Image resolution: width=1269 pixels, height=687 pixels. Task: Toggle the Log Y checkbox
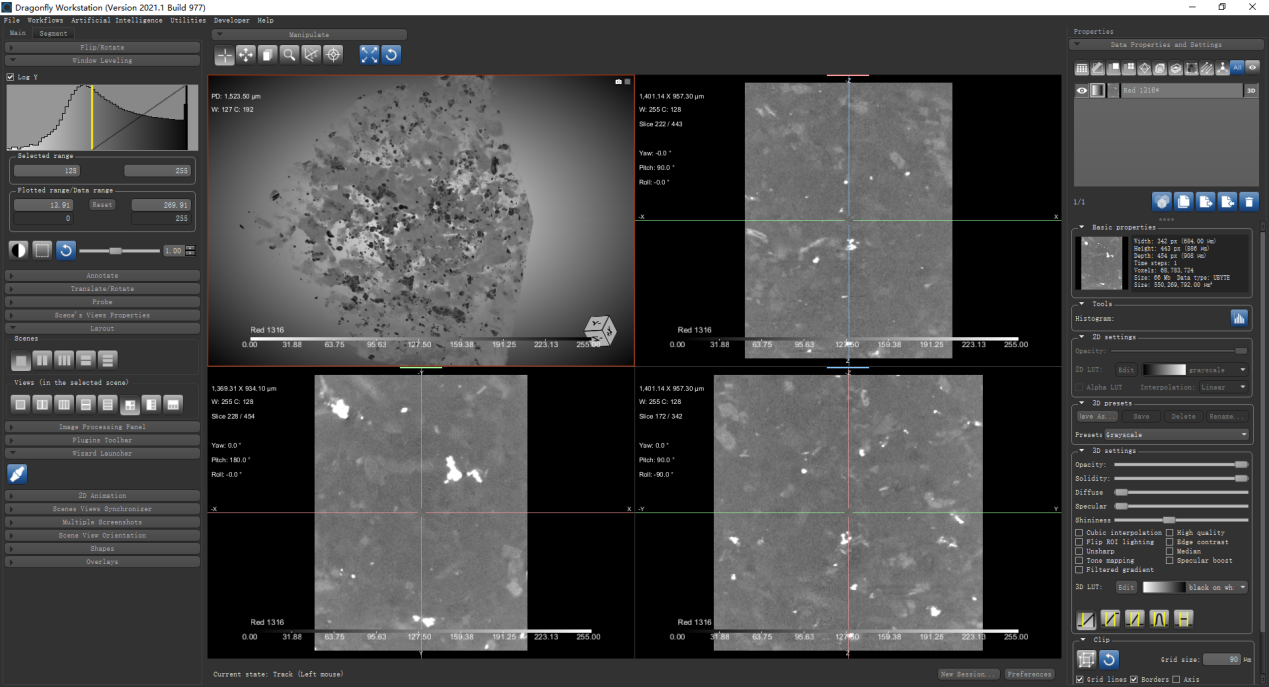click(x=11, y=77)
